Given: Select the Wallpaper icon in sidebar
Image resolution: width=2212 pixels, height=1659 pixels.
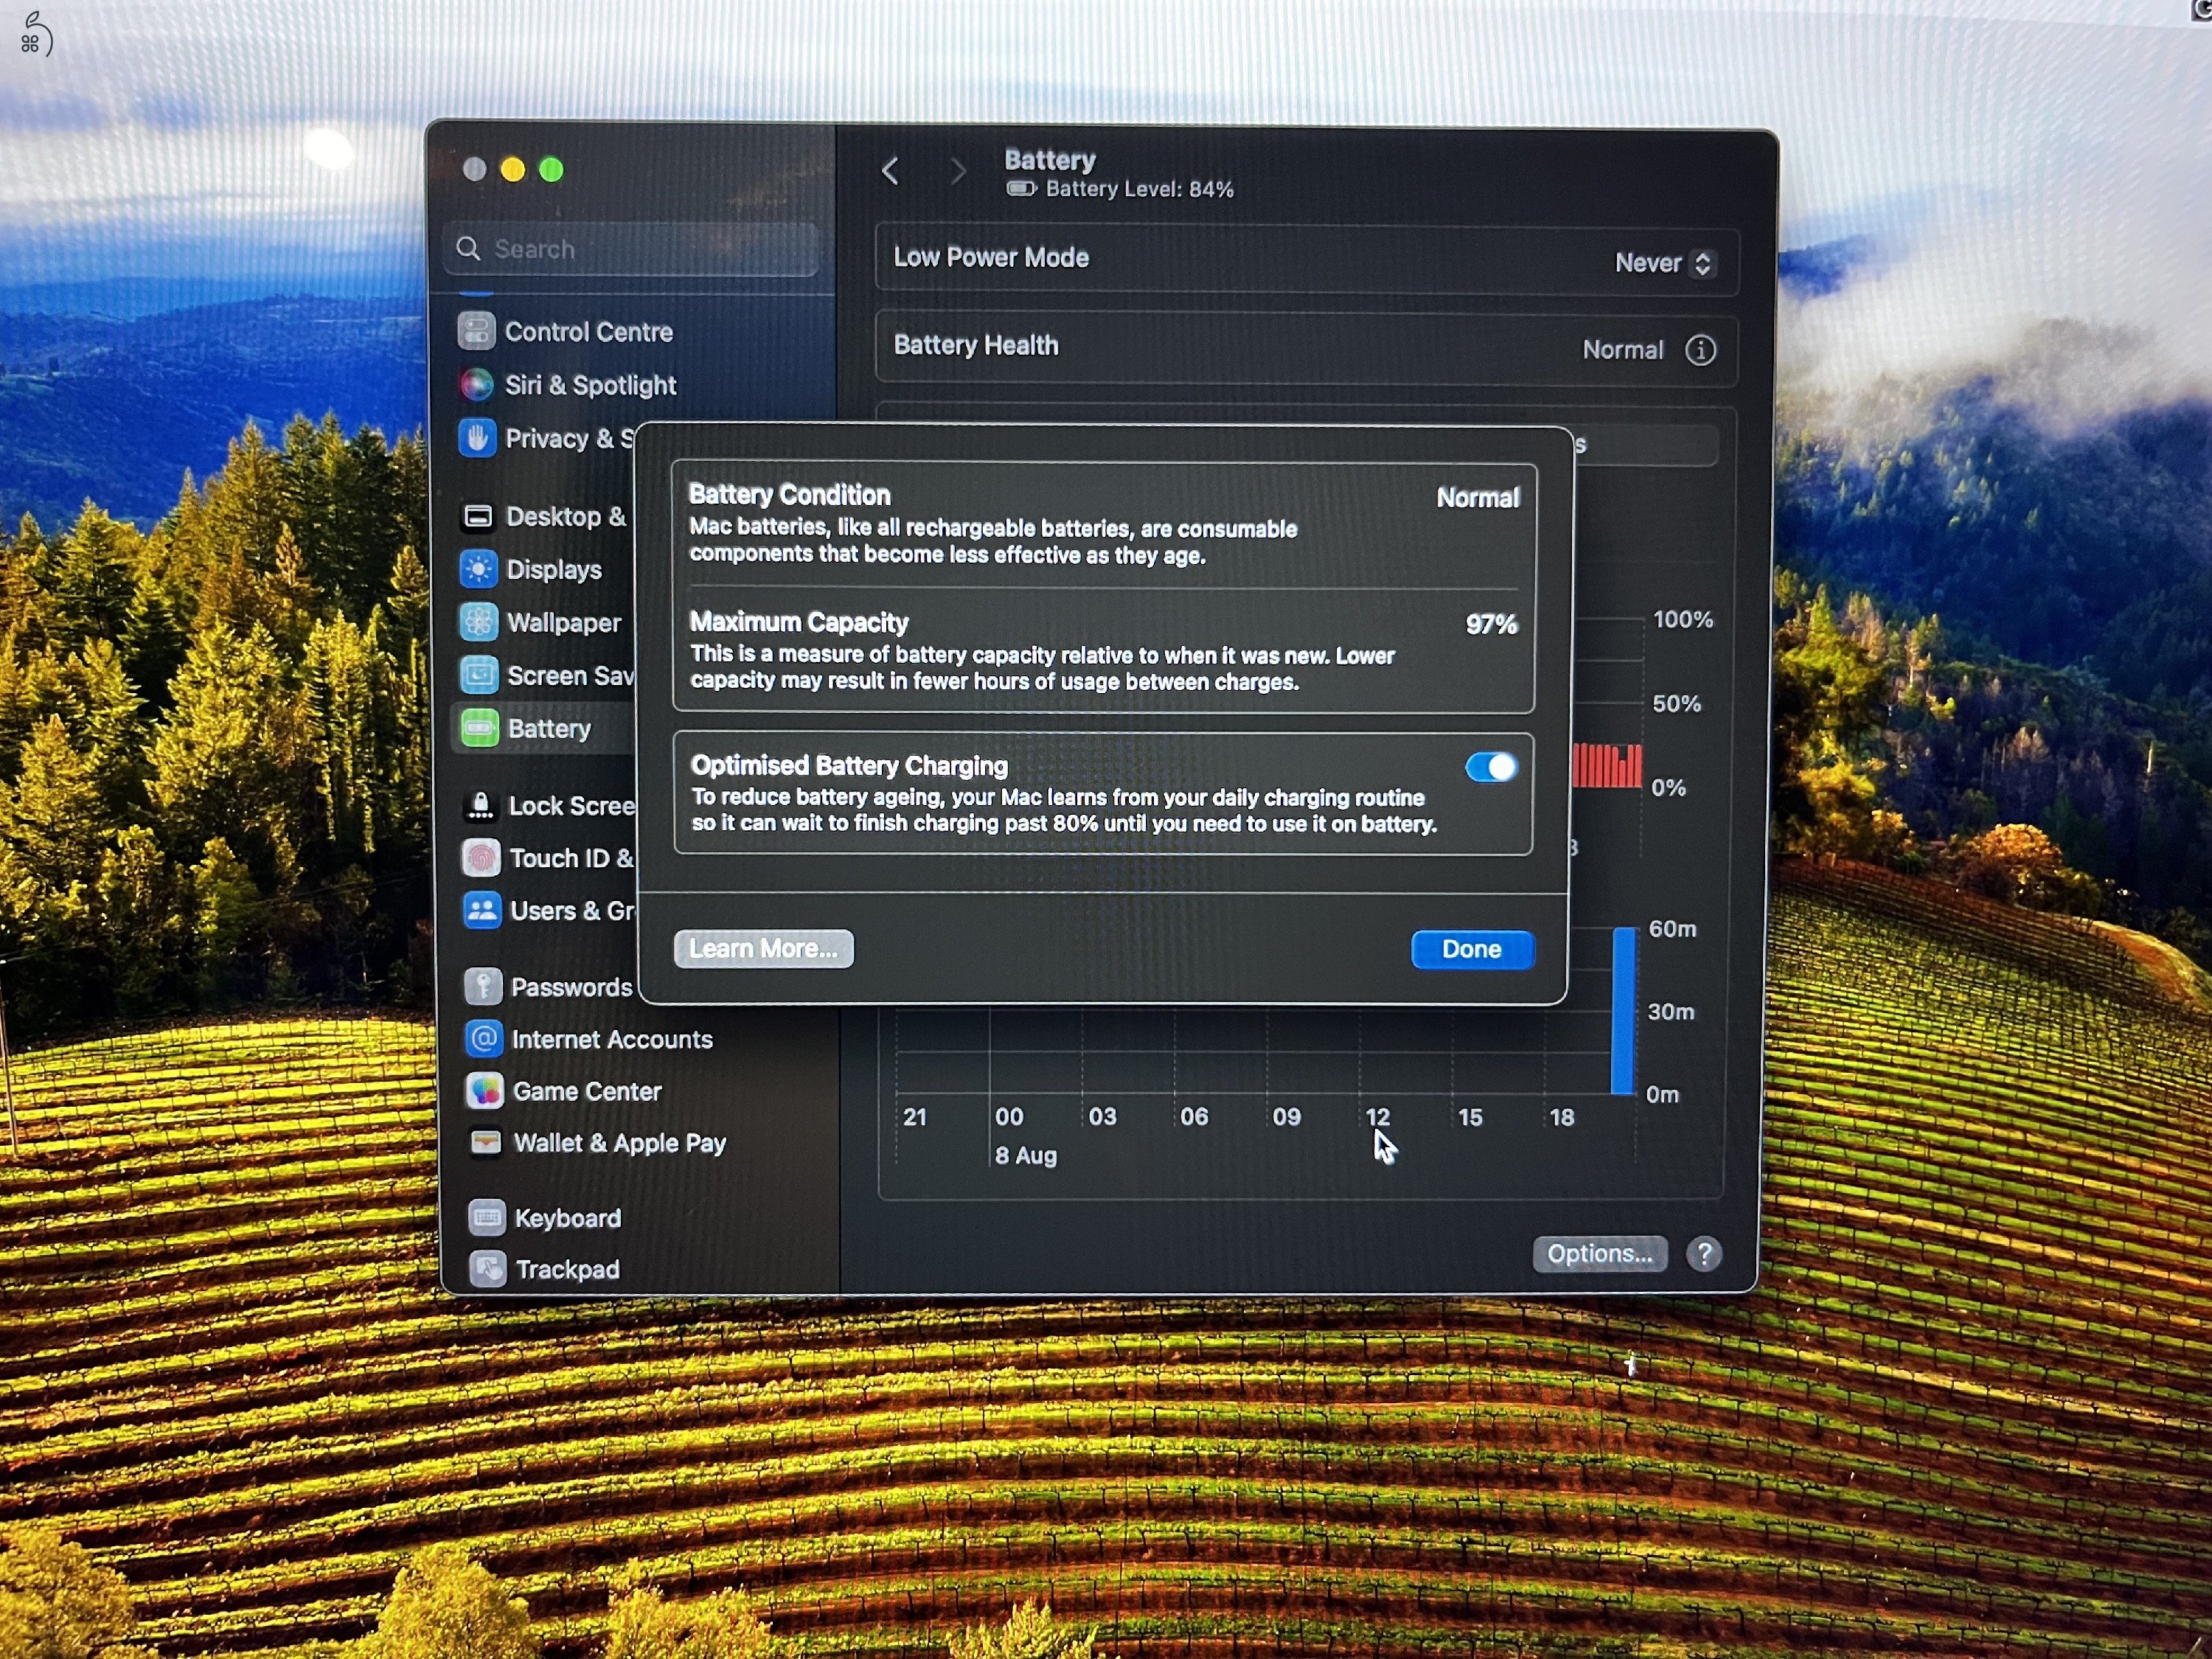Looking at the screenshot, I should (479, 622).
